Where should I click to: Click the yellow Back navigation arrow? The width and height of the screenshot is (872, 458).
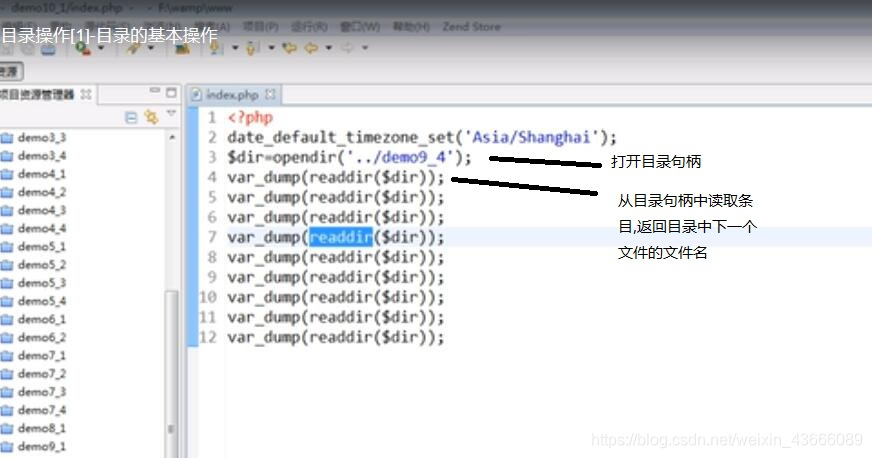pyautogui.click(x=311, y=48)
